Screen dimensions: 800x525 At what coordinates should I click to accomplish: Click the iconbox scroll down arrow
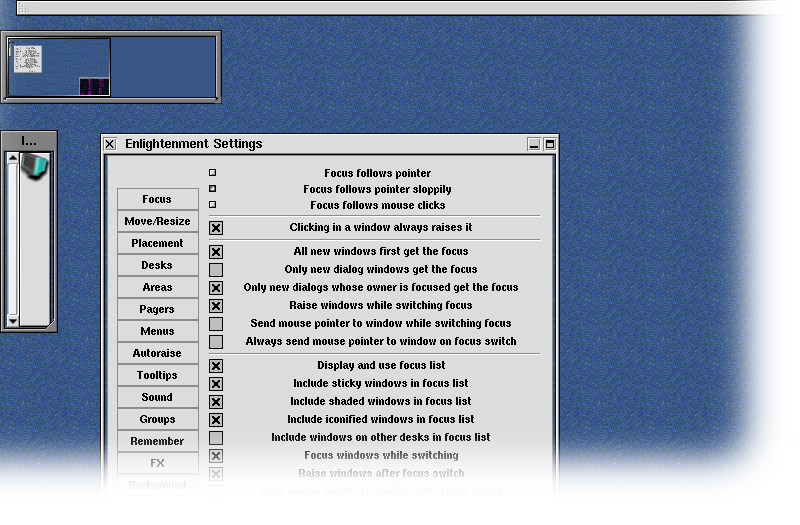tap(13, 321)
